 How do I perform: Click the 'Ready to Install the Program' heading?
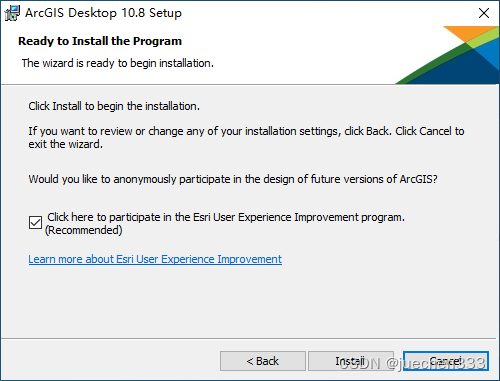[x=100, y=41]
